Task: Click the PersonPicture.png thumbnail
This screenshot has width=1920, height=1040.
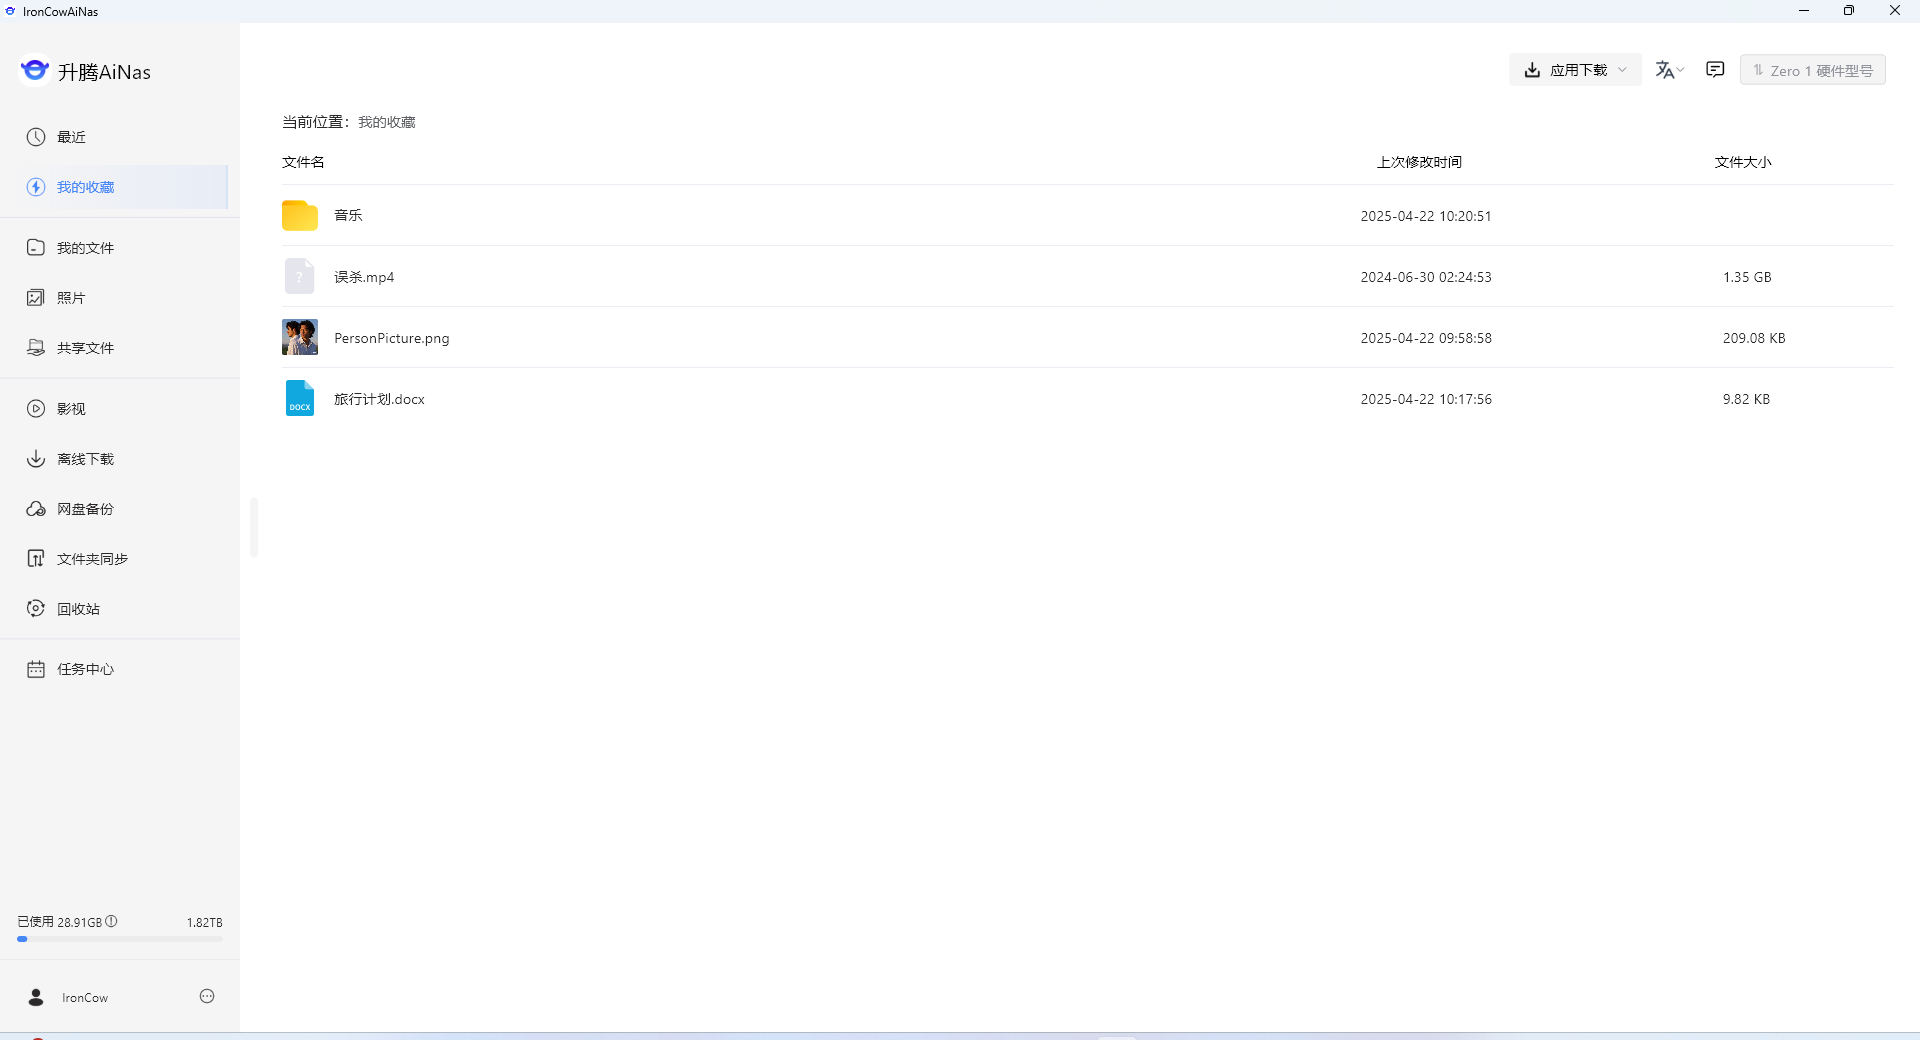Action: 300,338
